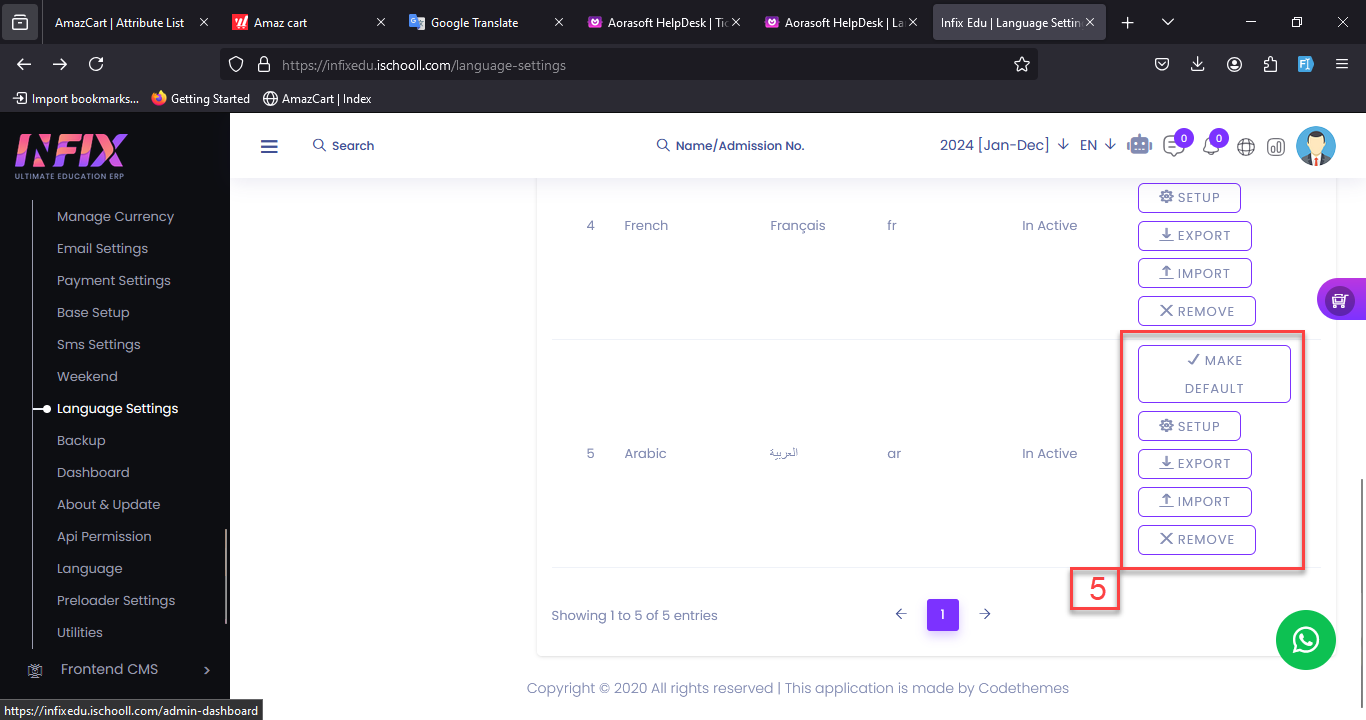Click Setup button for Arabic

coord(1189,426)
